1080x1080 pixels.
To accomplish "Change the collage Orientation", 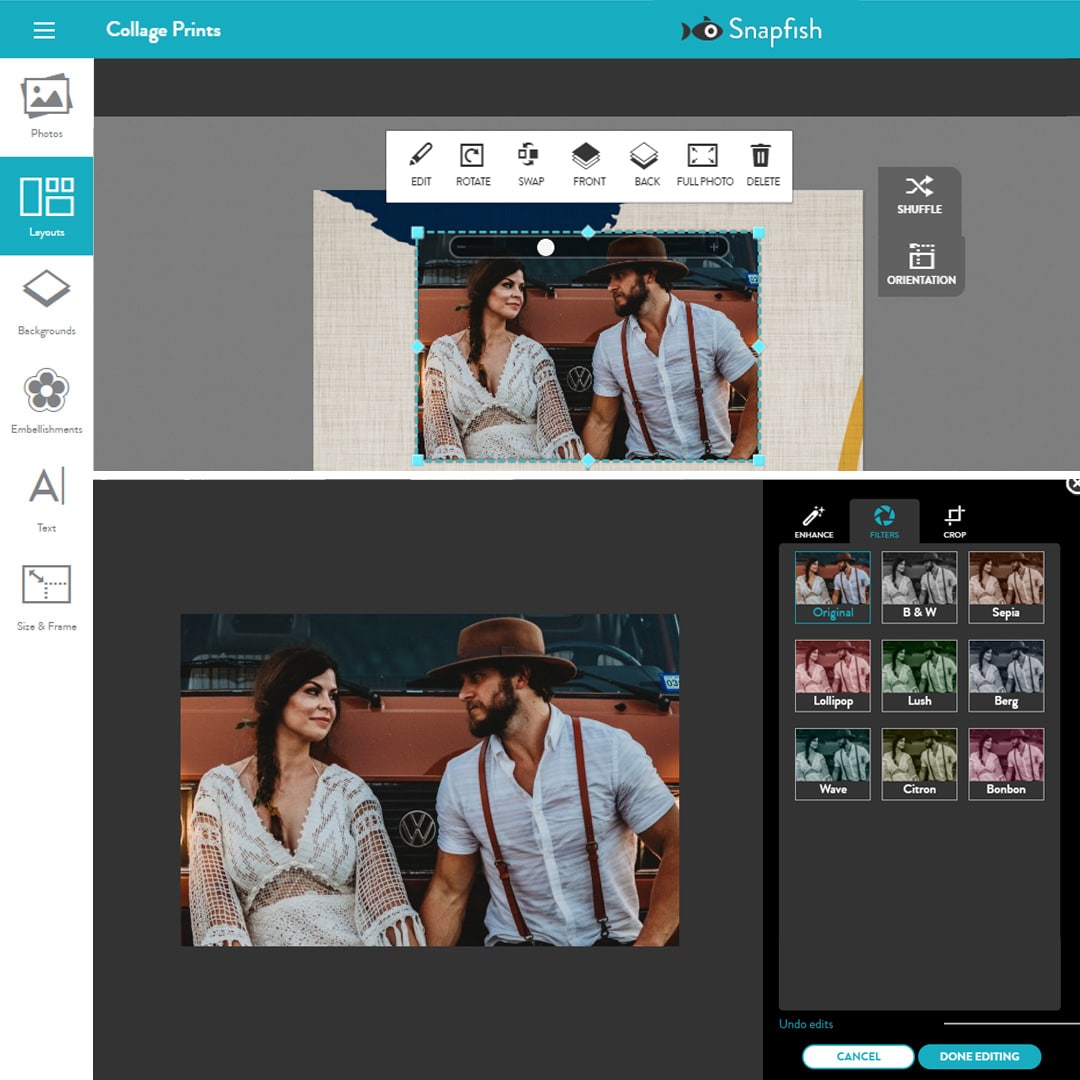I will [919, 265].
